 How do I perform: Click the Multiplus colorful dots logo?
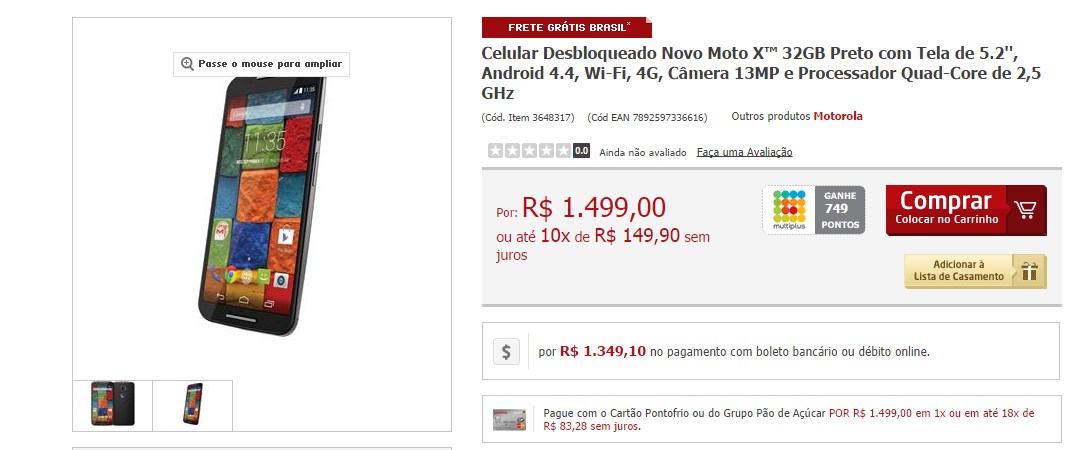point(789,210)
